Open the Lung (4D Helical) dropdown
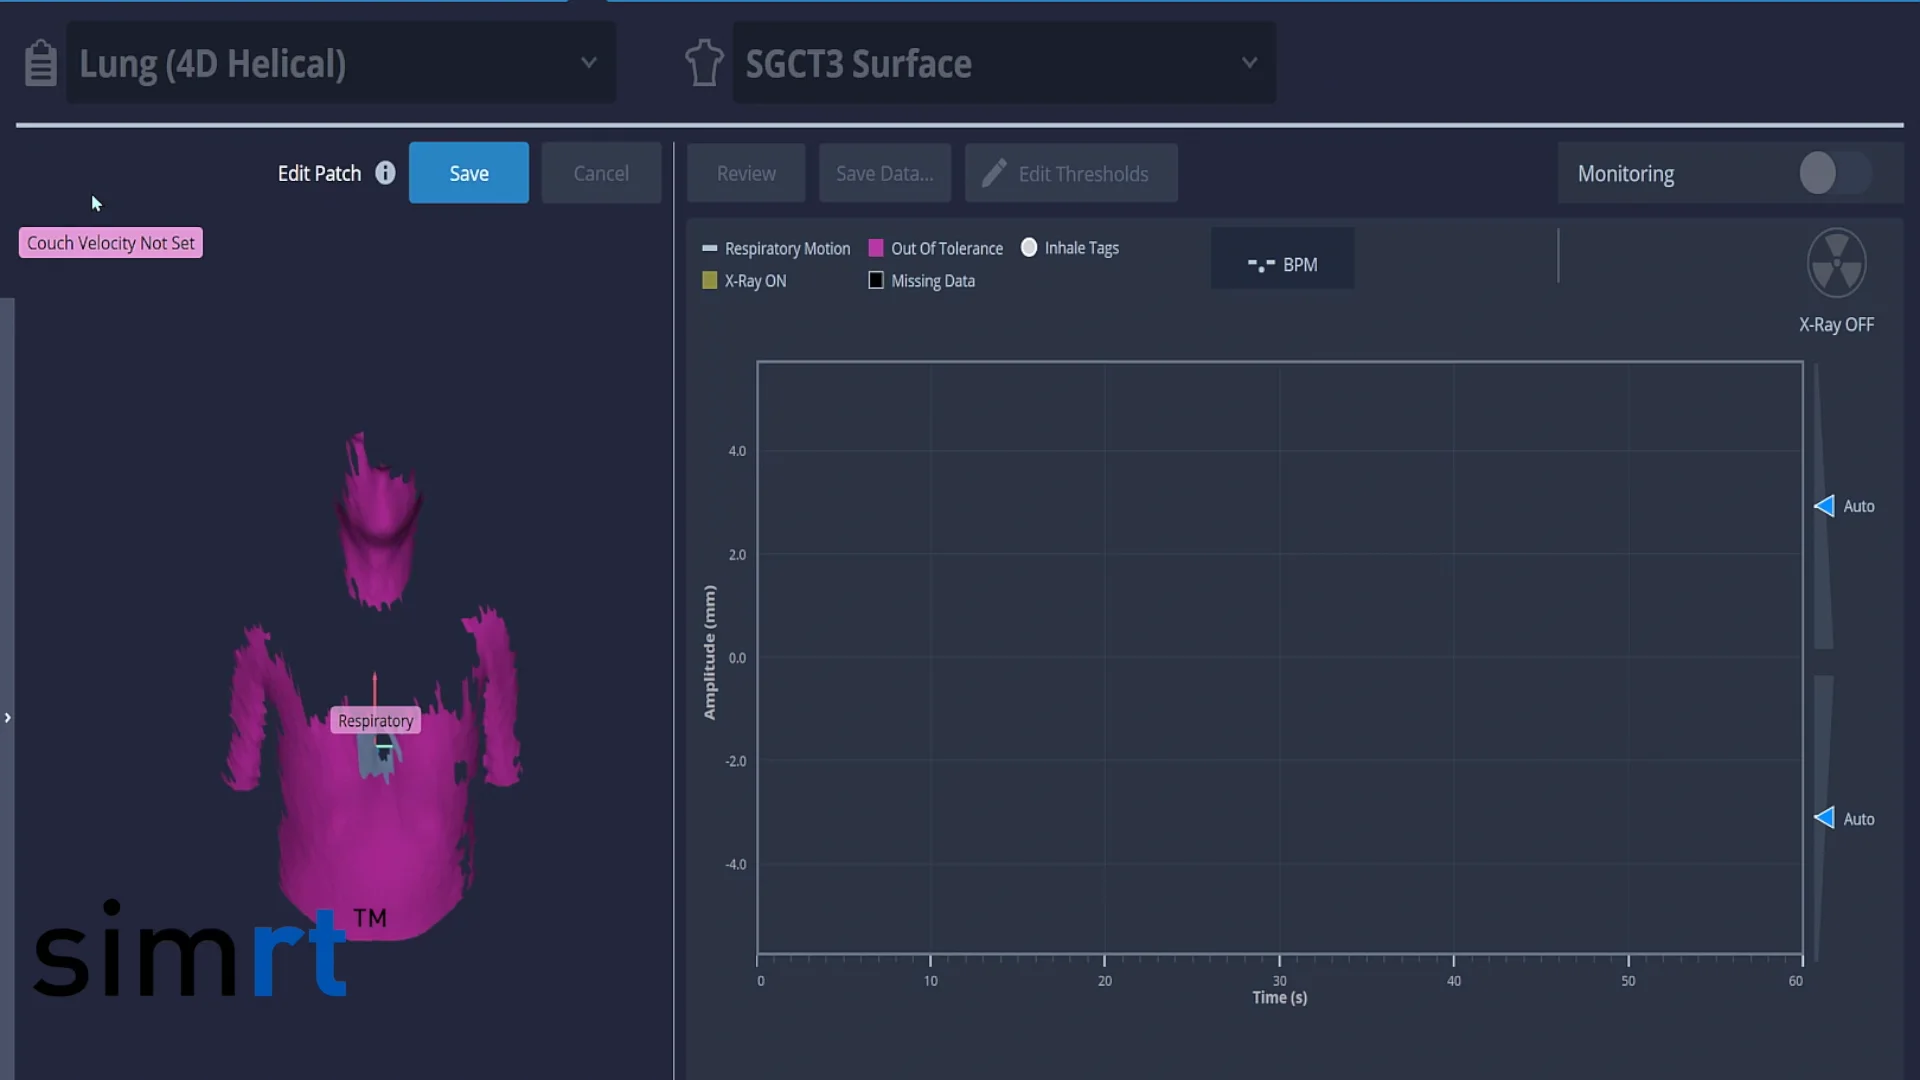The width and height of the screenshot is (1920, 1080). 589,63
